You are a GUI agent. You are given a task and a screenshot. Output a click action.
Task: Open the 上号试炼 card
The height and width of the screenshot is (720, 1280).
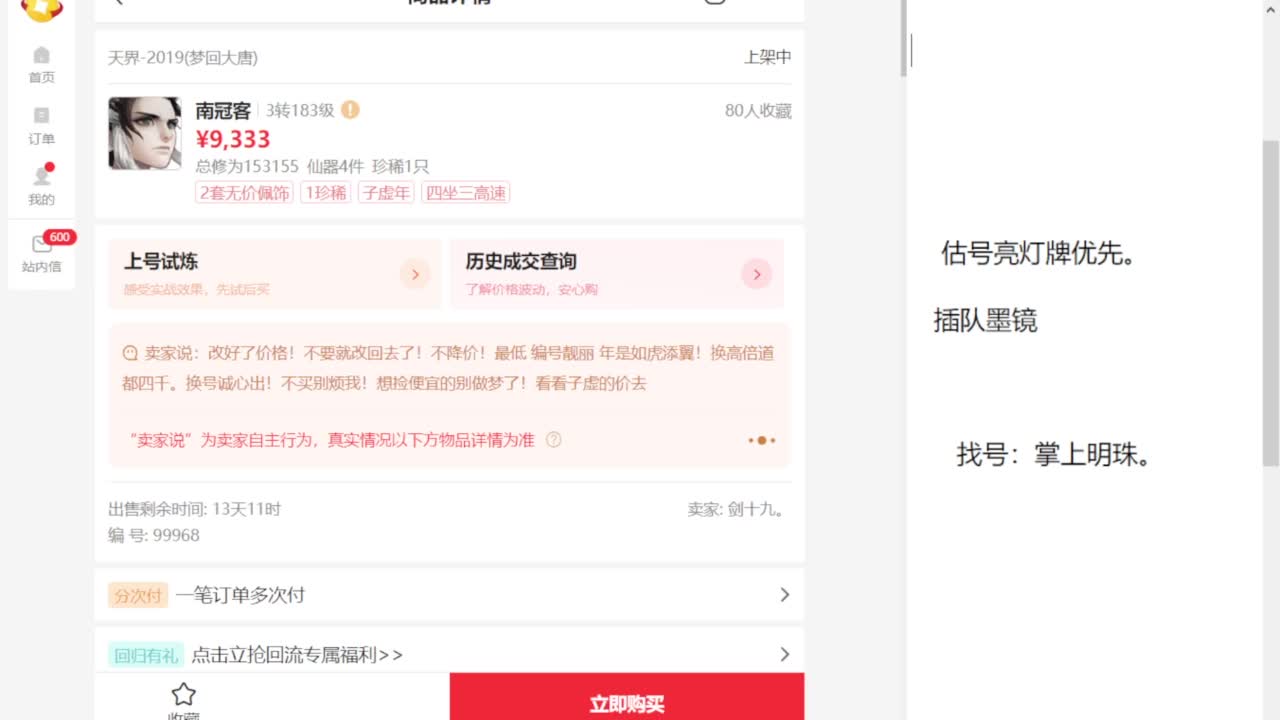tap(274, 274)
